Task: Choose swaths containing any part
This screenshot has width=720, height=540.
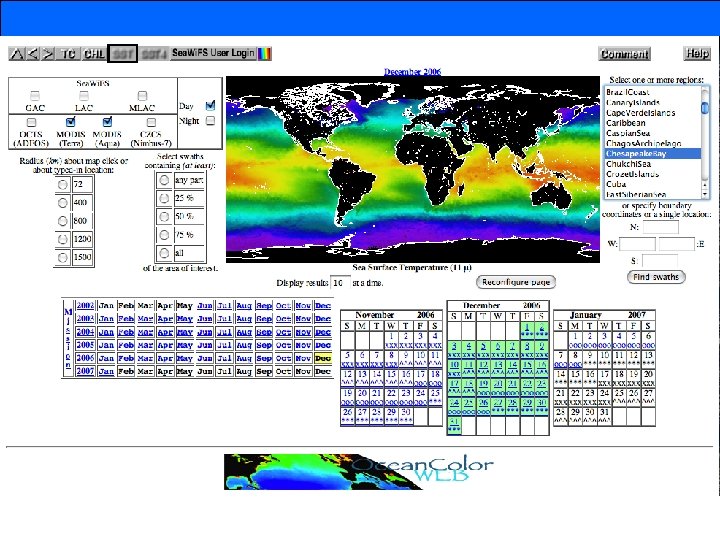Action: [164, 180]
